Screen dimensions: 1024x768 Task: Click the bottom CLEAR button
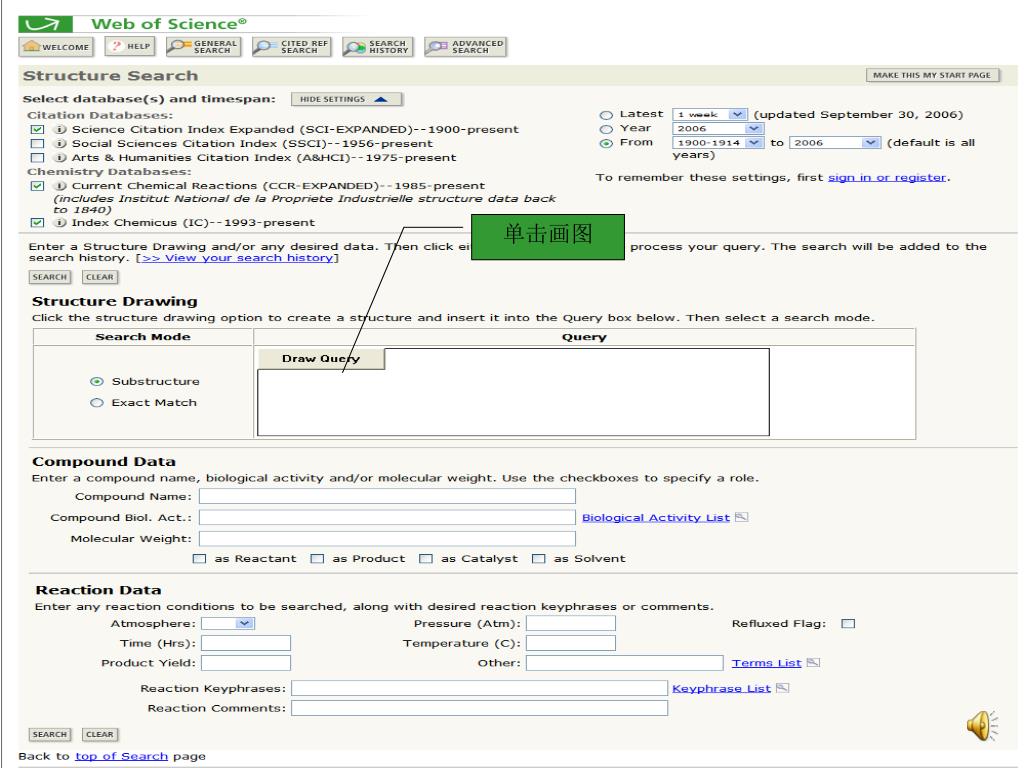[x=100, y=735]
